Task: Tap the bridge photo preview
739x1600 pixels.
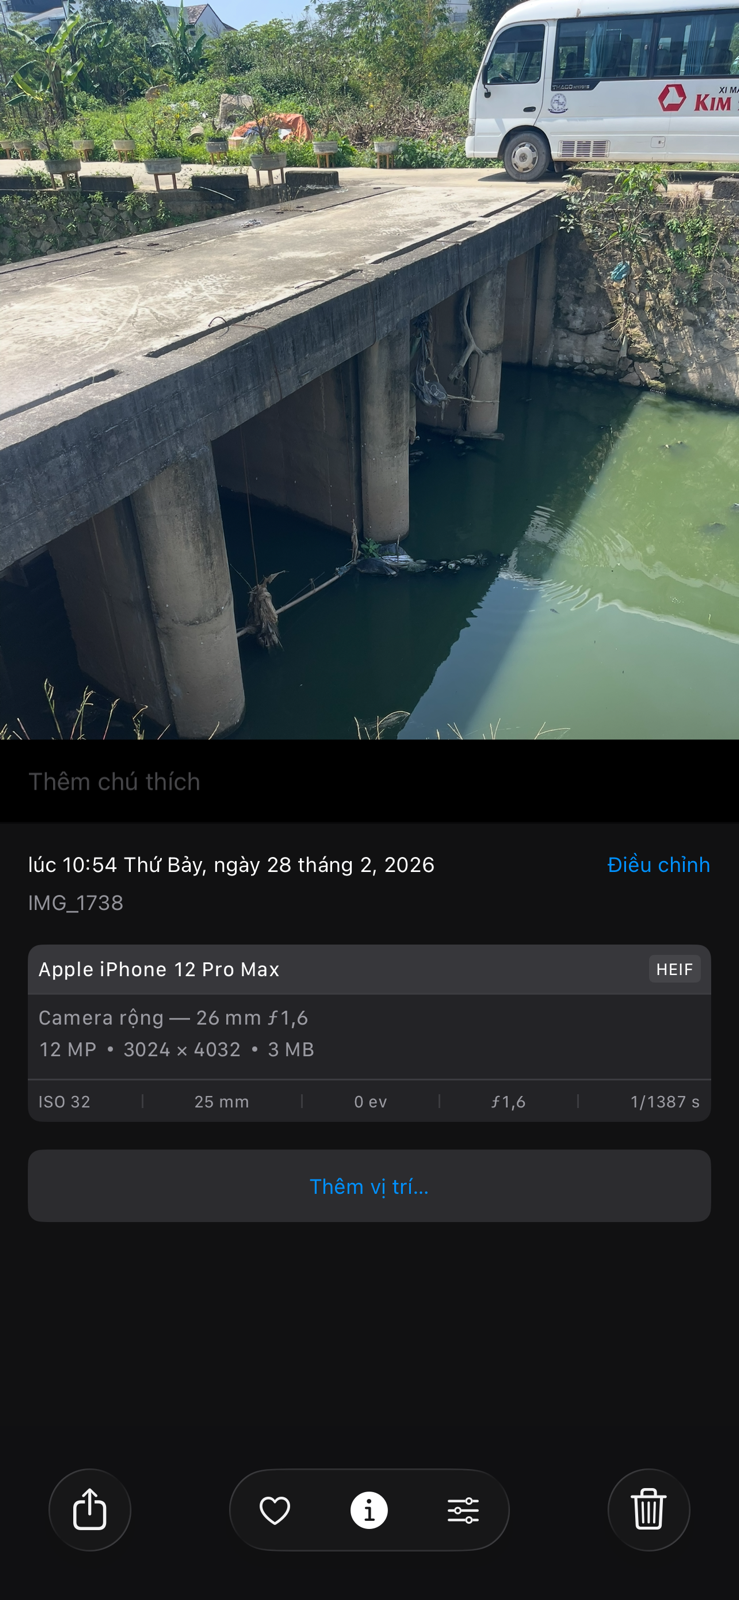Action: (369, 370)
